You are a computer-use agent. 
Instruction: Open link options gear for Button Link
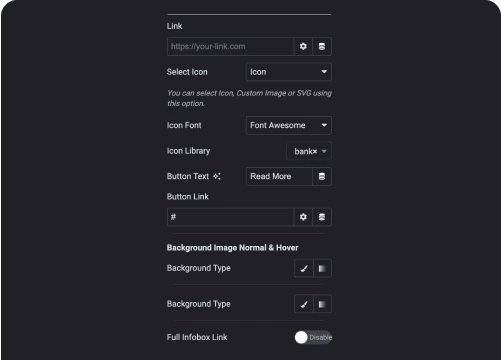pyautogui.click(x=303, y=217)
